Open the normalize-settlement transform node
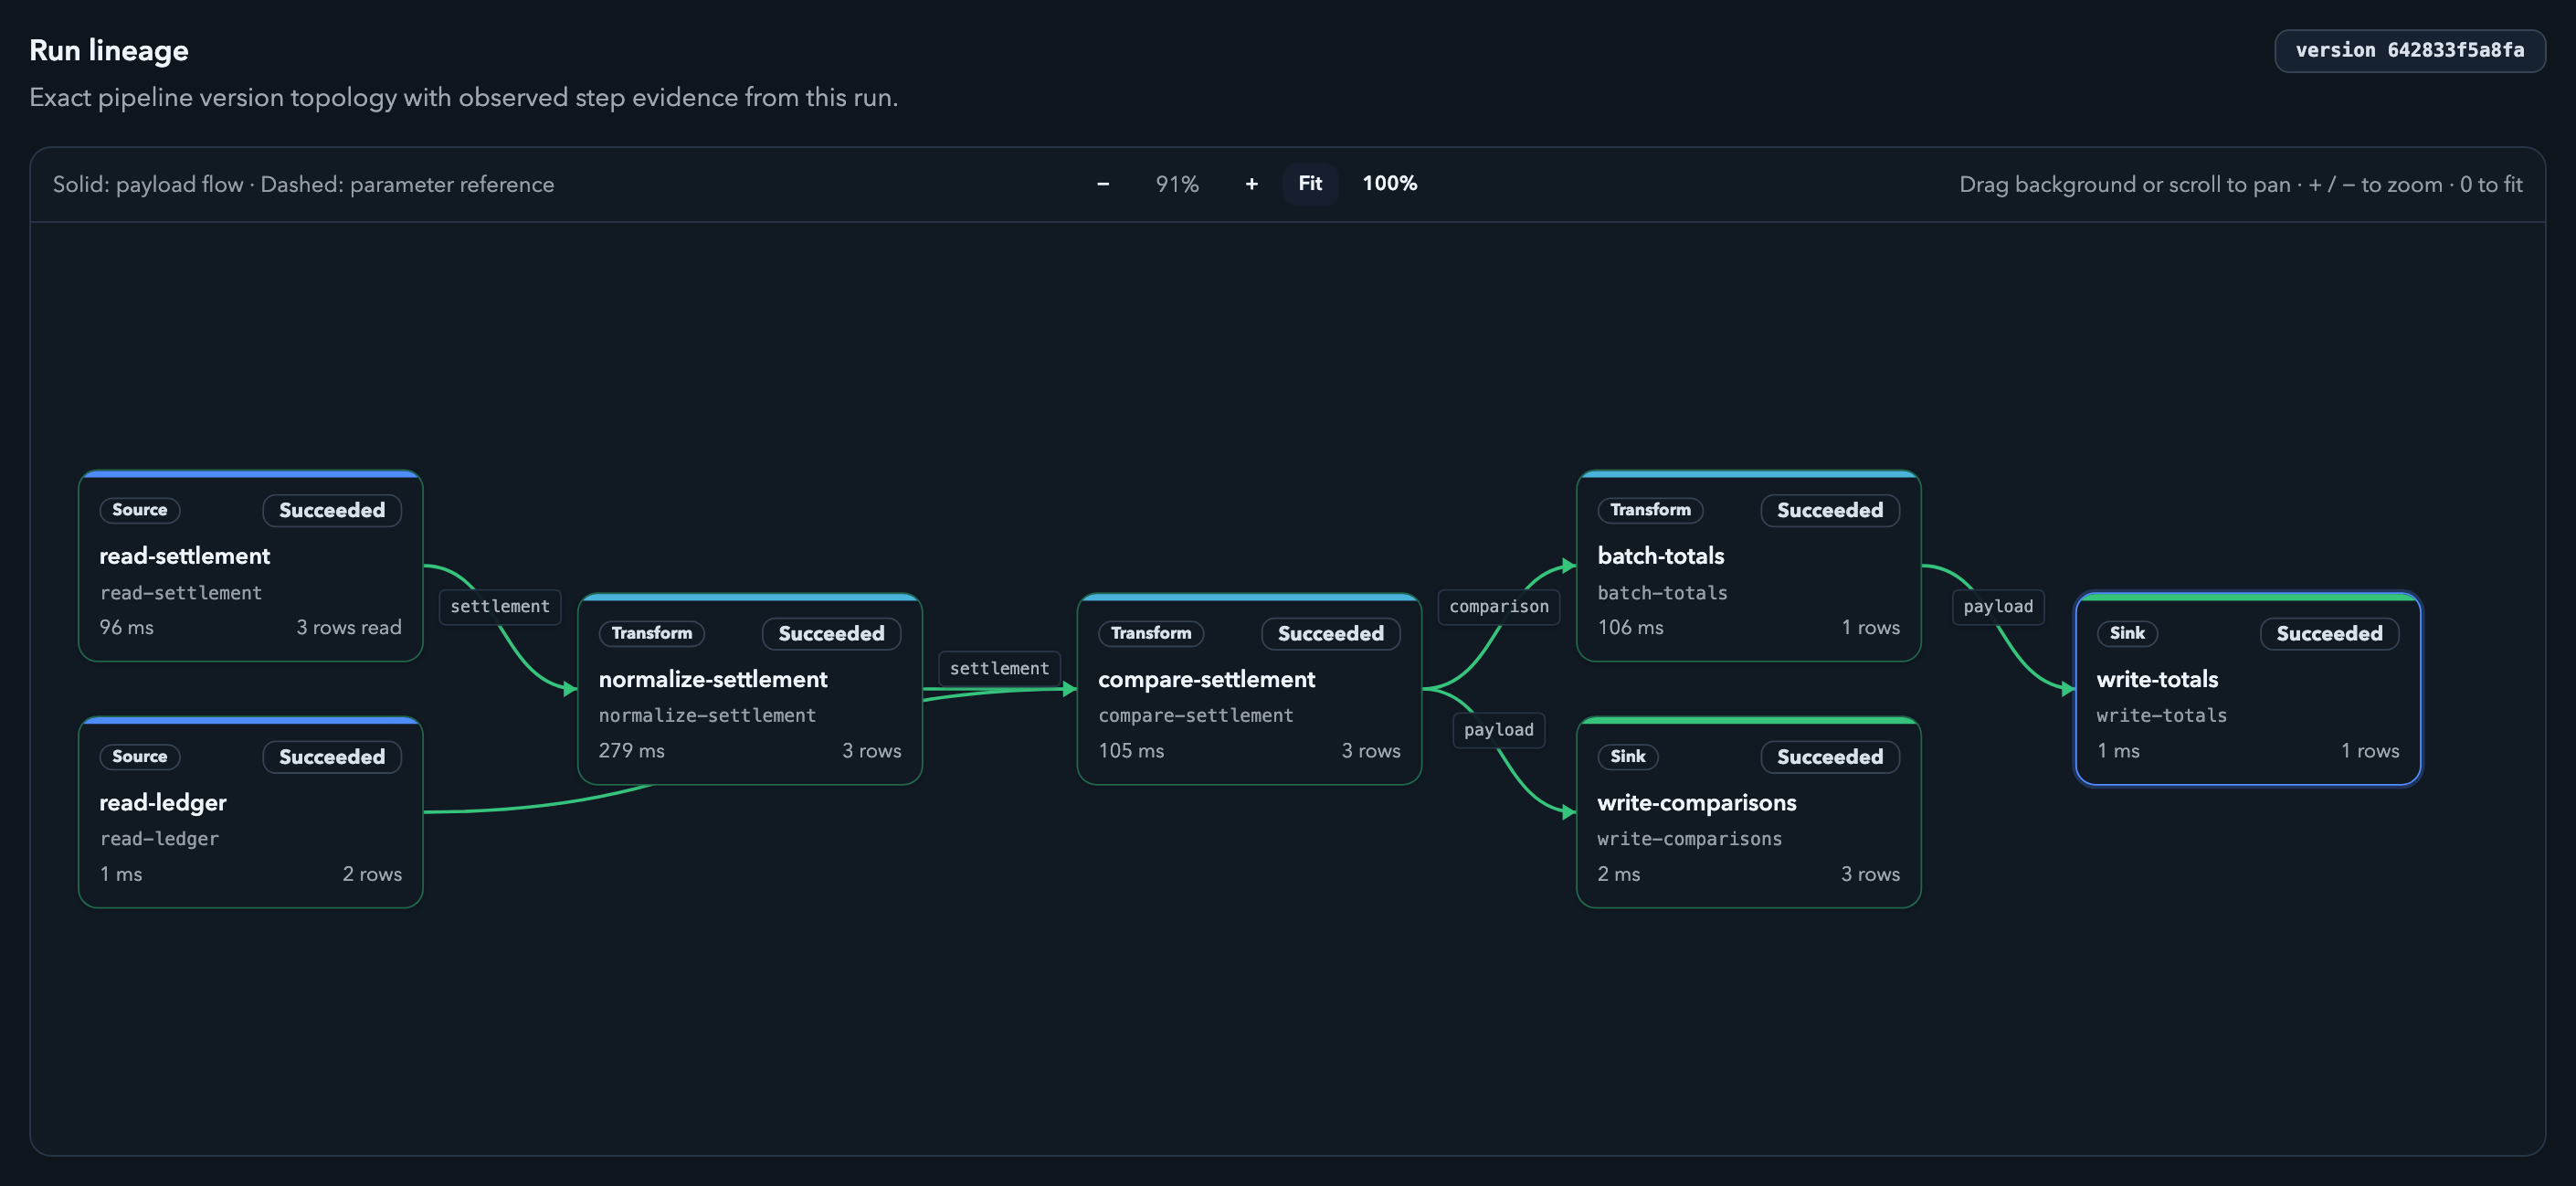The height and width of the screenshot is (1186, 2576). [750, 689]
